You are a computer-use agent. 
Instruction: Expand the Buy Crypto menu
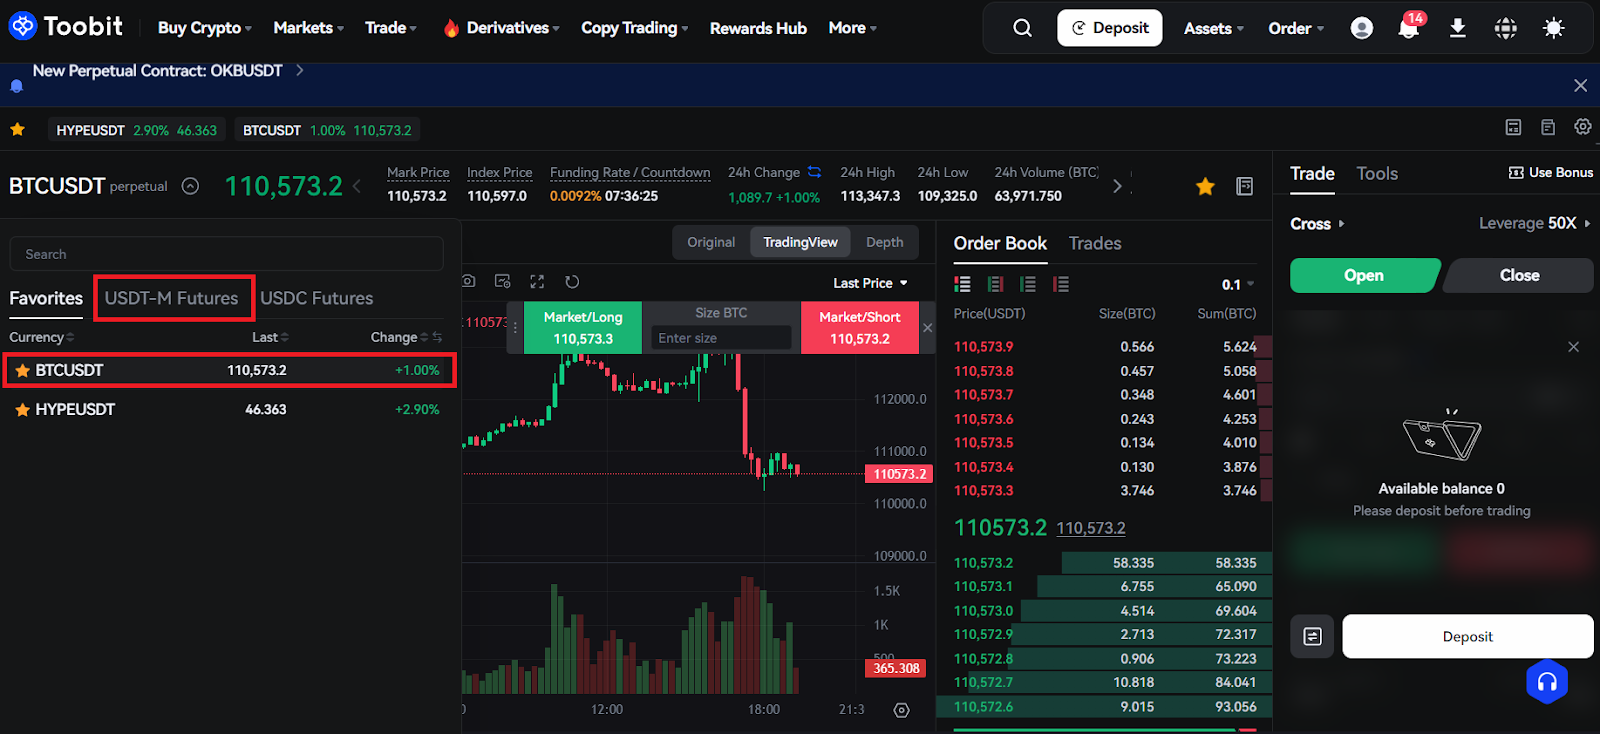coord(204,28)
